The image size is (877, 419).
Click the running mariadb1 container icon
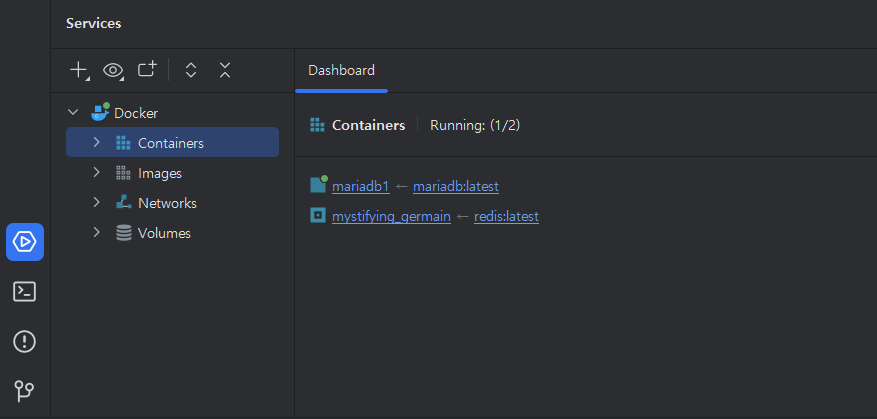coord(318,185)
